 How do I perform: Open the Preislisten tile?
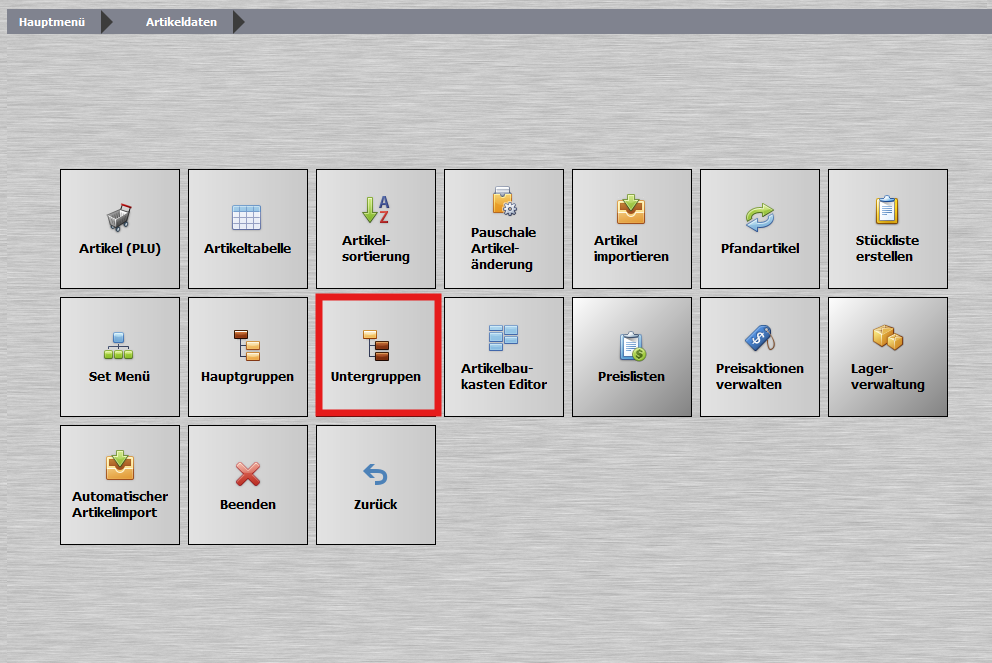(x=632, y=357)
